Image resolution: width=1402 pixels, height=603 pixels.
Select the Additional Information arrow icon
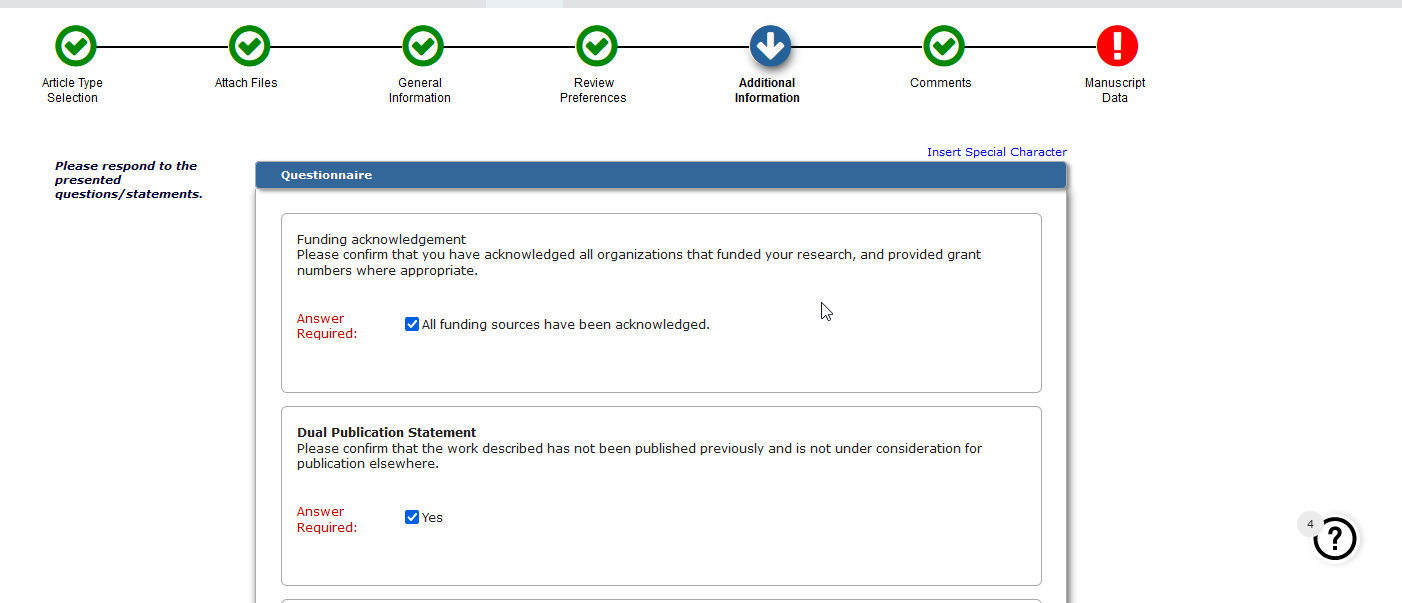770,46
